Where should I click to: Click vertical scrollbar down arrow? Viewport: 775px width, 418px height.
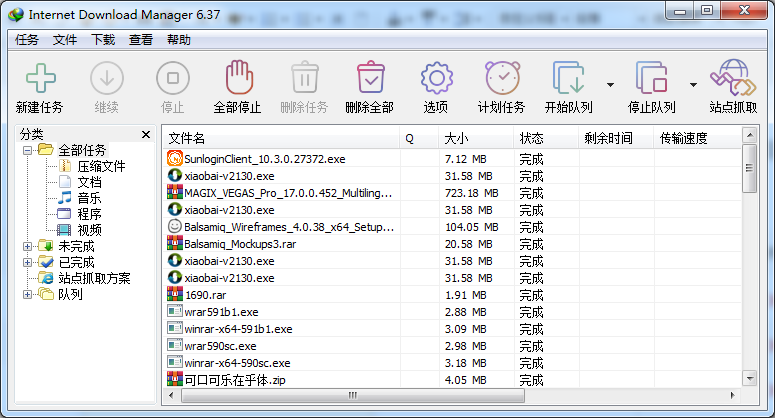[x=750, y=379]
